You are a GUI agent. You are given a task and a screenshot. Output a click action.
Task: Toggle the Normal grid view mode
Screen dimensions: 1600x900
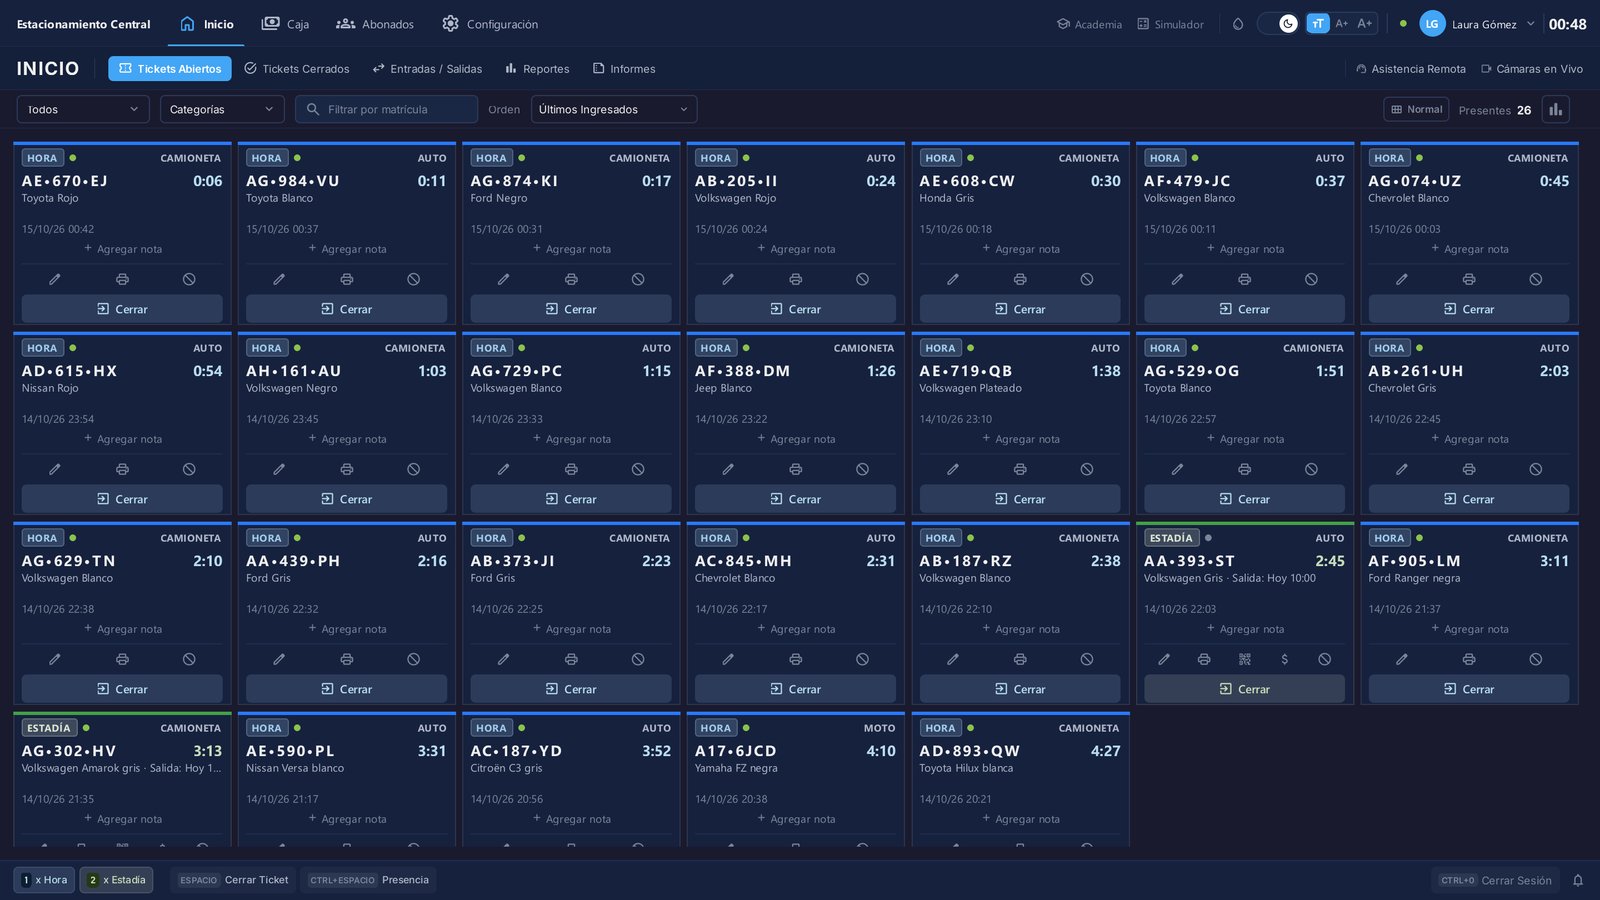(1417, 110)
